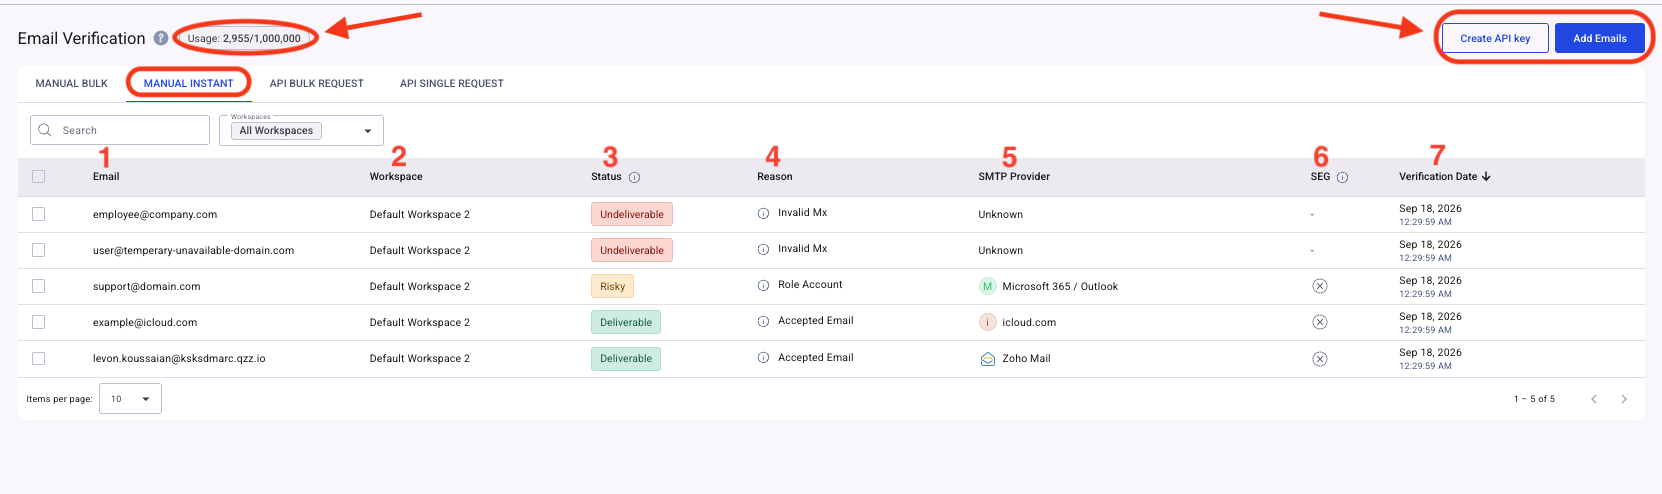
Task: Click into the Search input field
Action: (x=120, y=130)
